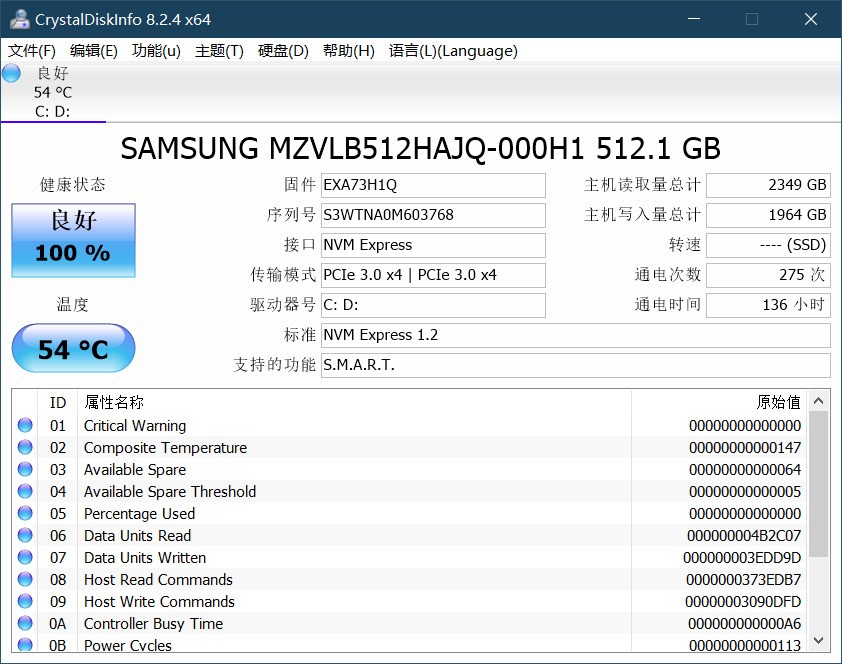
Task: Click the firmware field EXA73H1Q
Action: coord(433,185)
